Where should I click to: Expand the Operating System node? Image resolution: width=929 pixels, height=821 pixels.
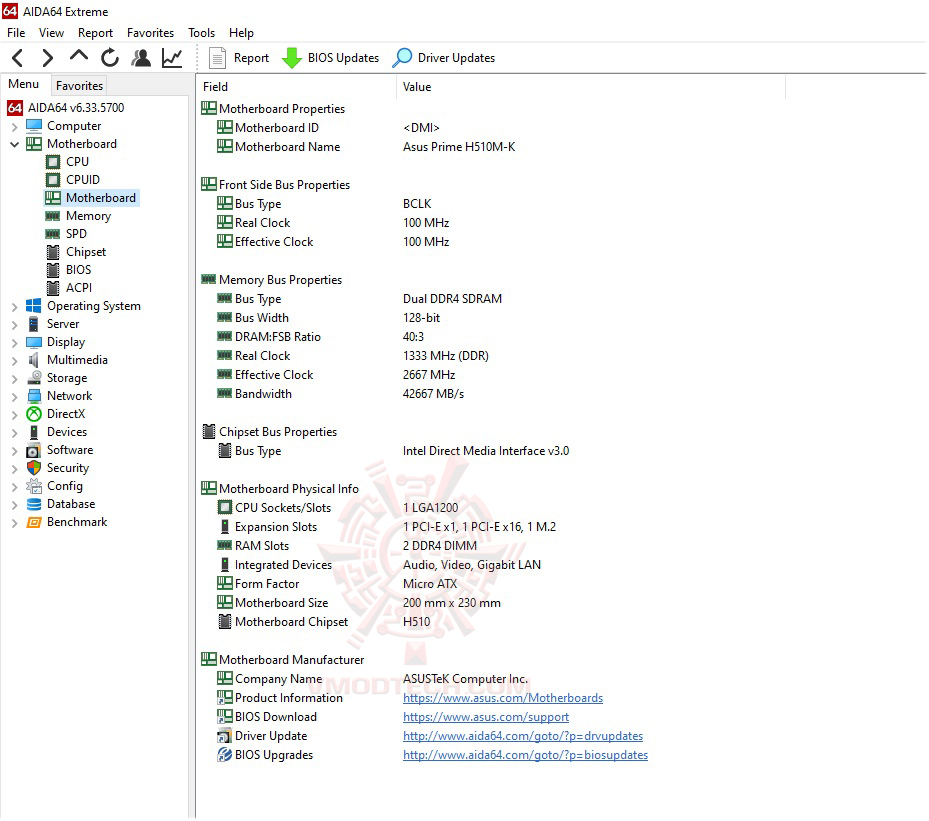click(15, 307)
